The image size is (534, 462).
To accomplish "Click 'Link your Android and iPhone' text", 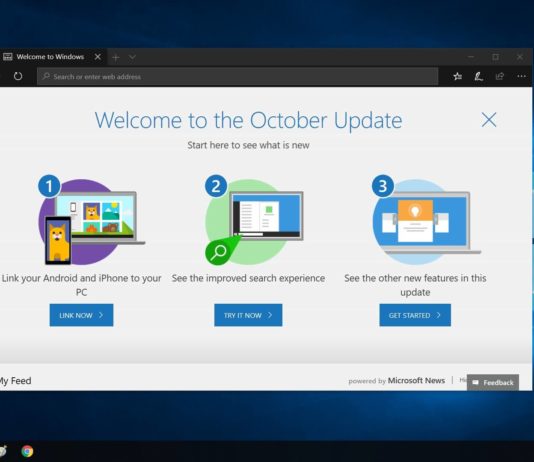I will click(81, 285).
